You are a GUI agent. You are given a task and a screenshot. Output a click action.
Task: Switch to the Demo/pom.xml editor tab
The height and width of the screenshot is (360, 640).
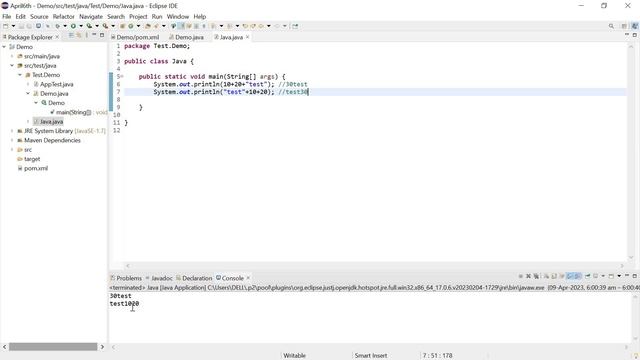(135, 37)
